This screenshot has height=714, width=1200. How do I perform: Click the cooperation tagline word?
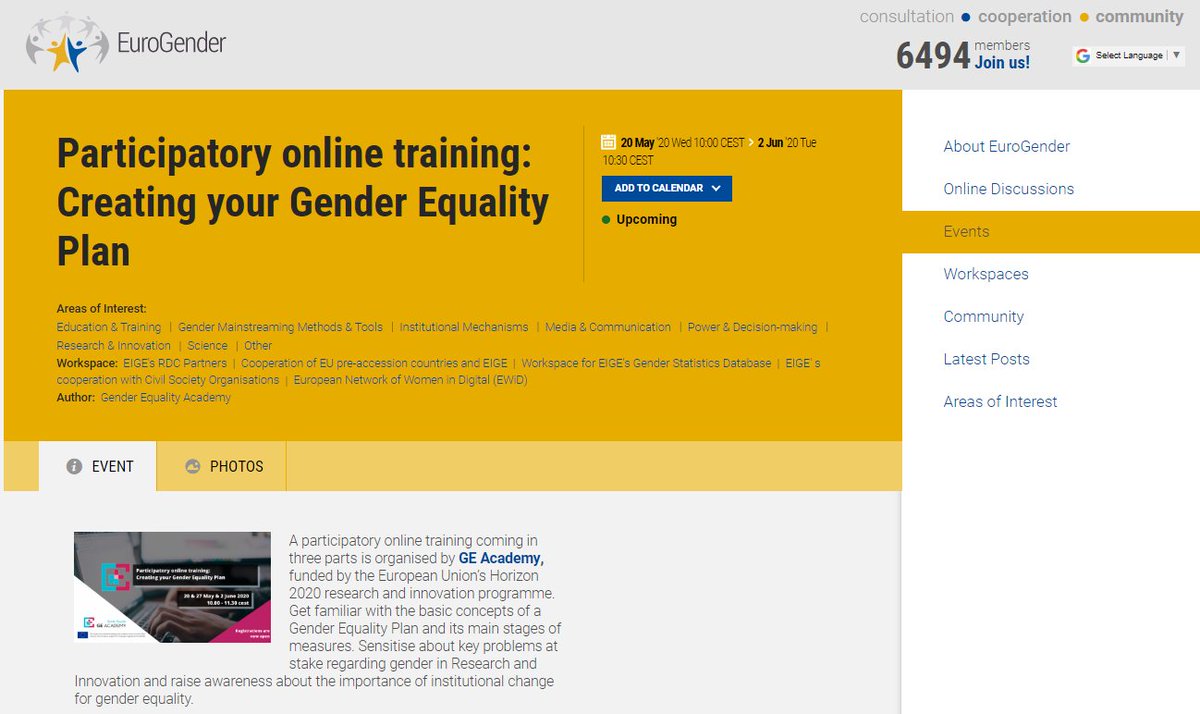coord(1025,17)
